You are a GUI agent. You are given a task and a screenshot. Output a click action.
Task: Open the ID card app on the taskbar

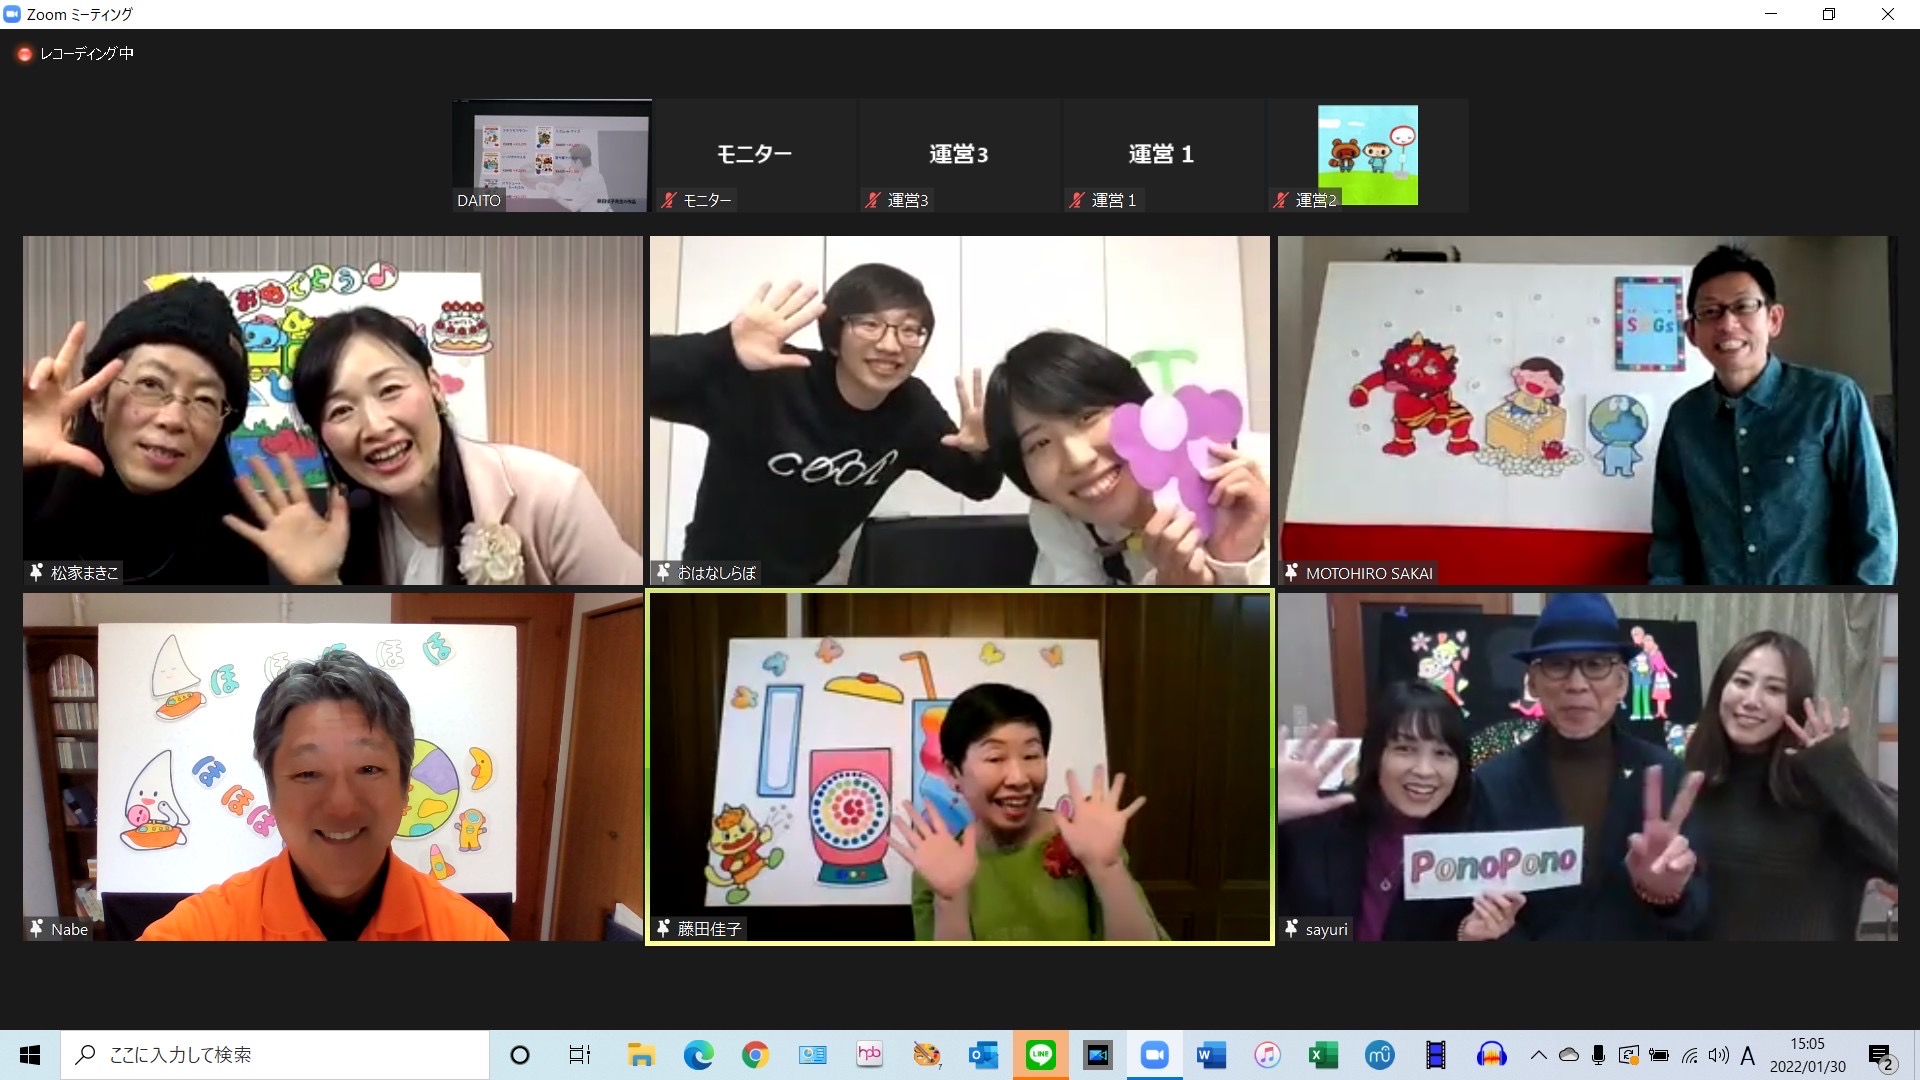pyautogui.click(x=812, y=1055)
